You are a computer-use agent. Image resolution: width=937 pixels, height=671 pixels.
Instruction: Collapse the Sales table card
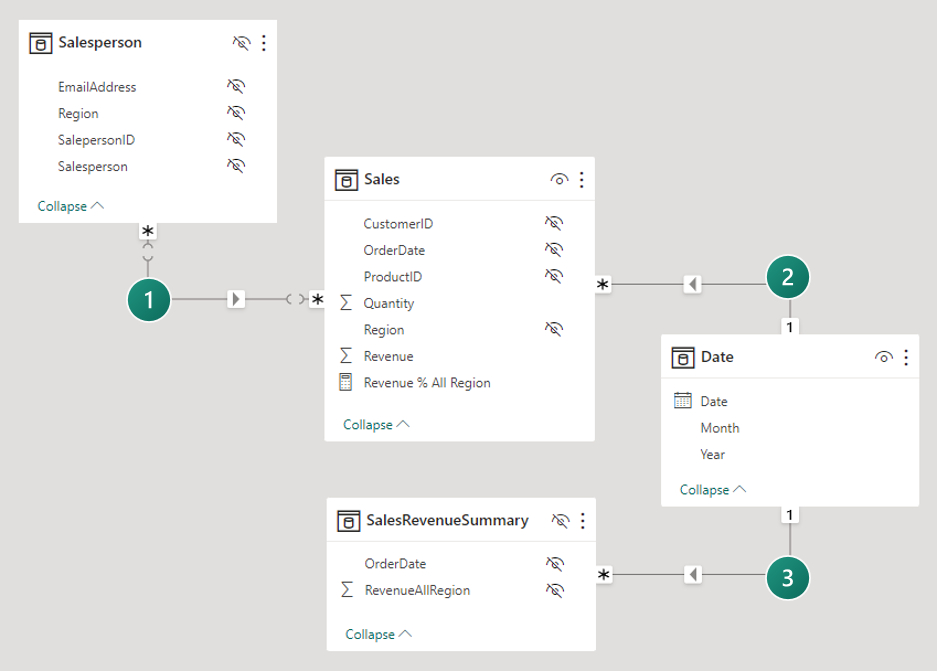376,424
